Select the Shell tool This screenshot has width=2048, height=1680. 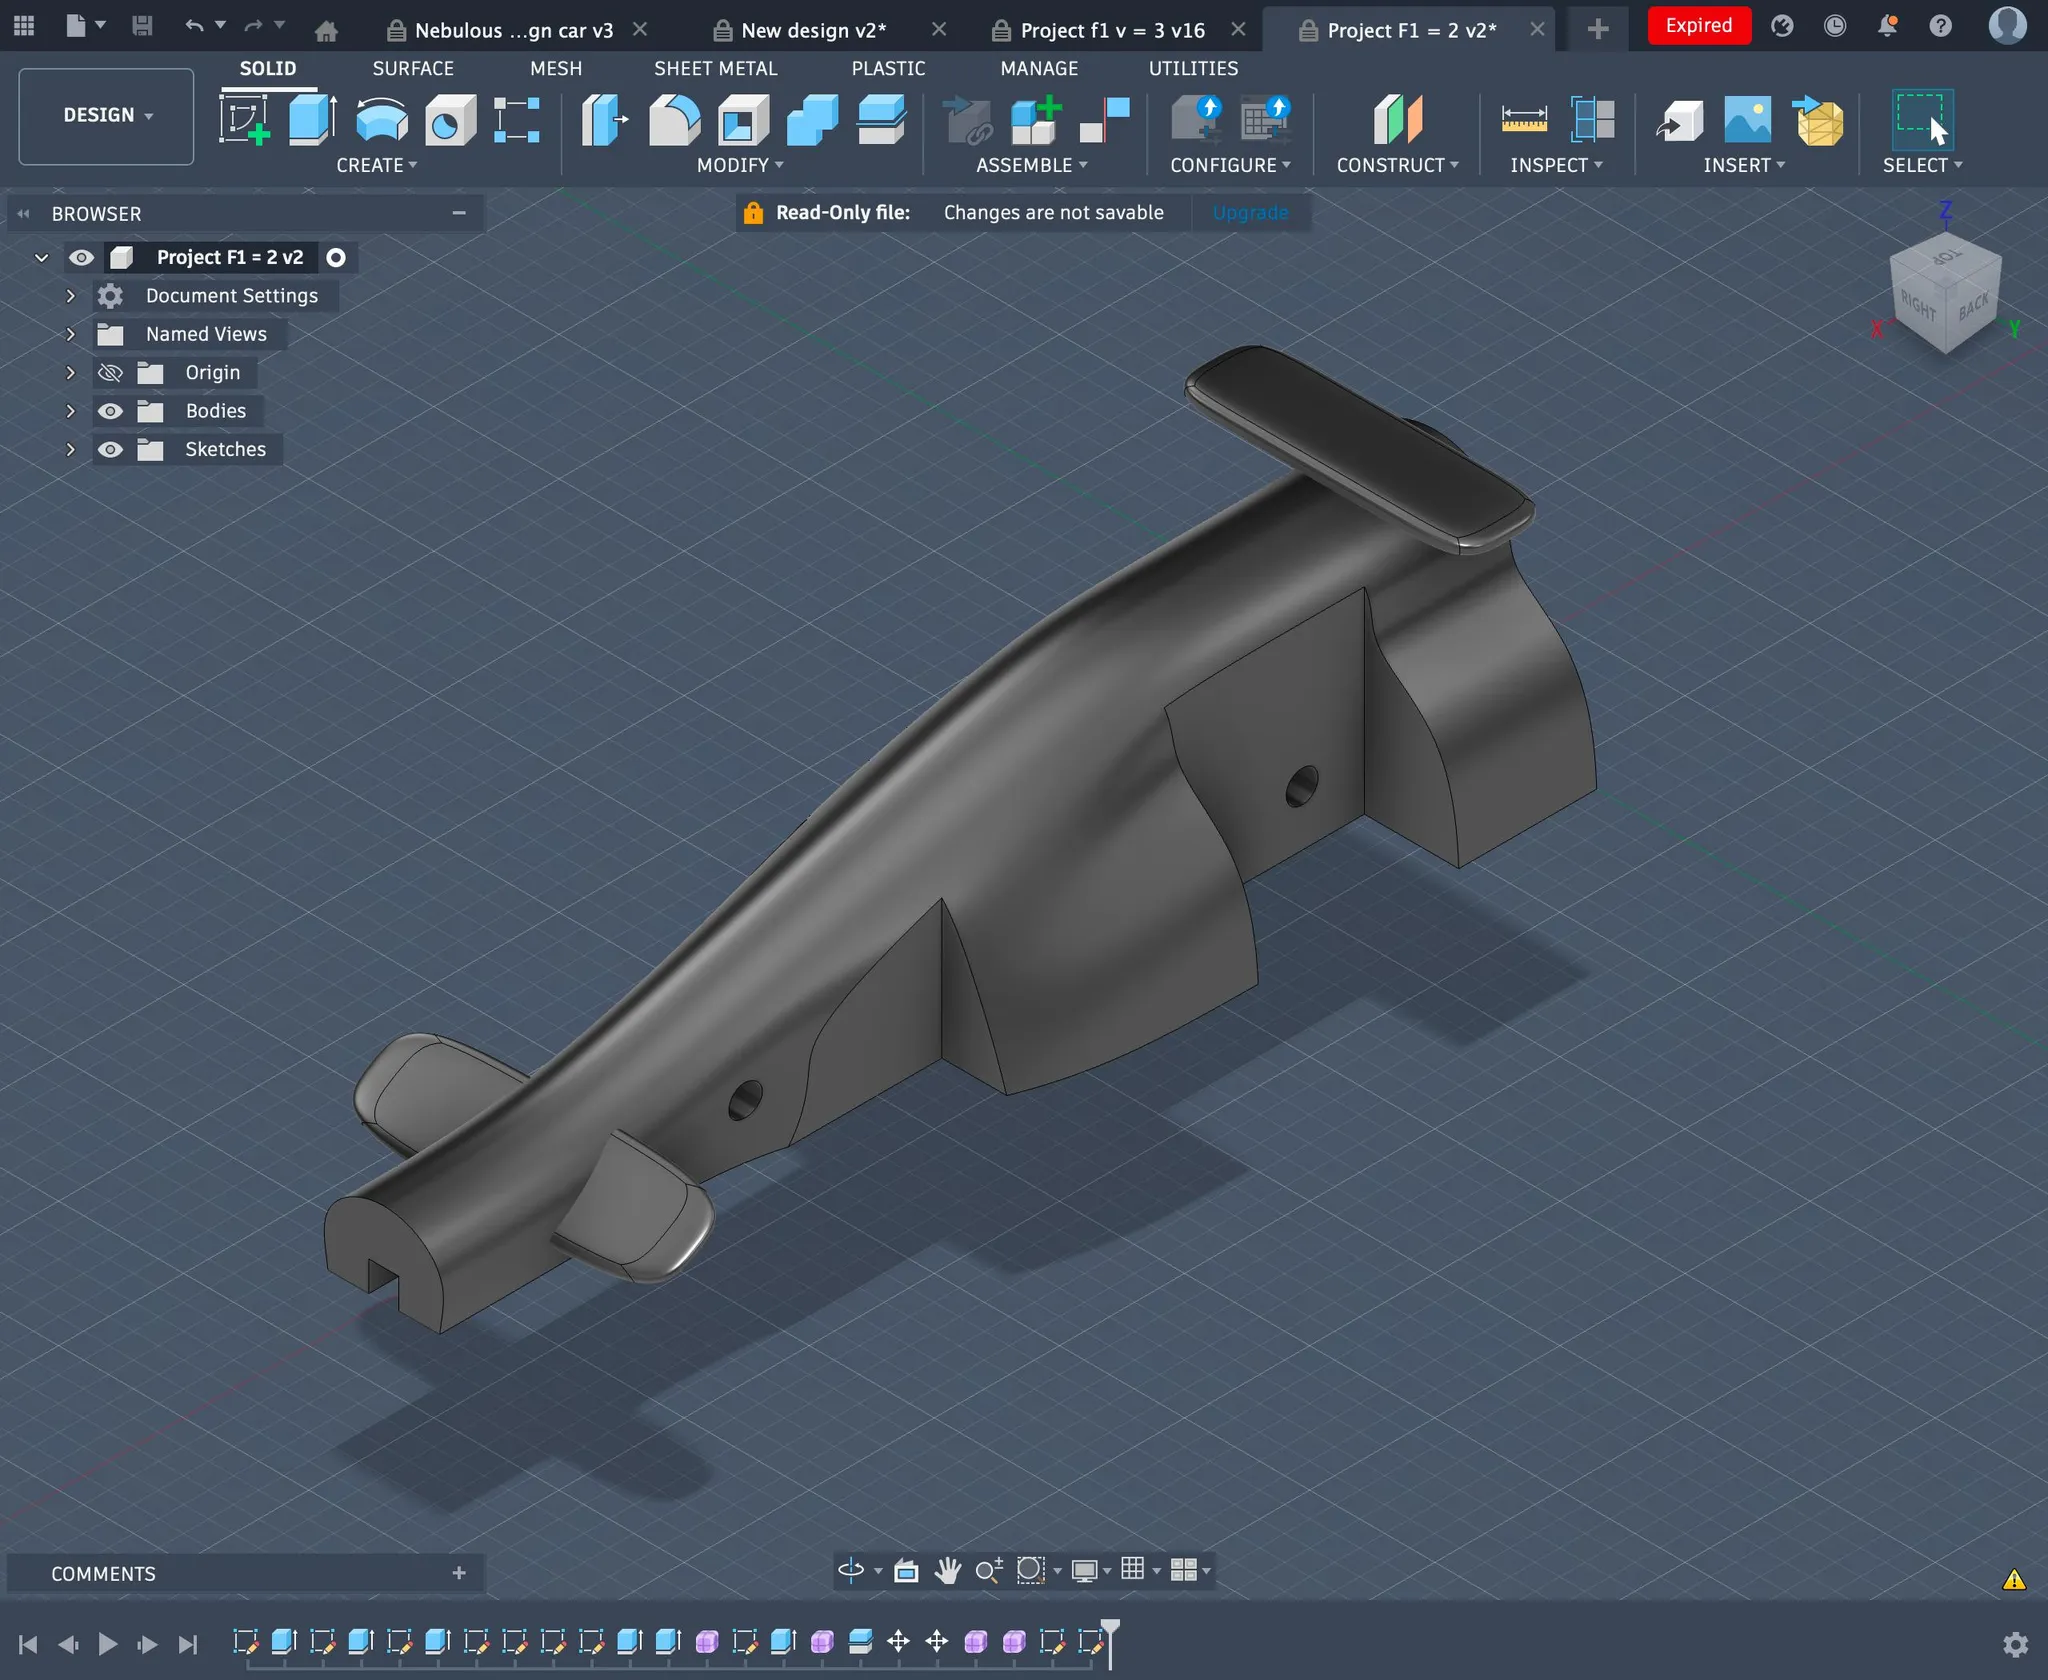point(743,120)
